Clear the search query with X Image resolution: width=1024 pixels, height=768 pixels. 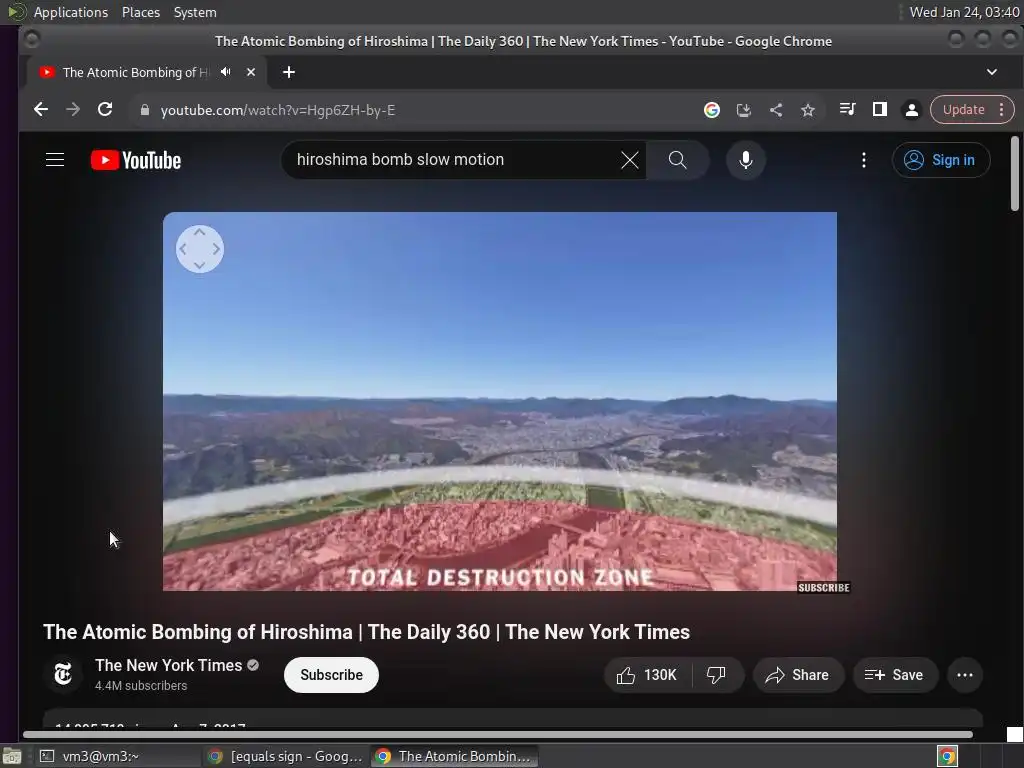(630, 160)
